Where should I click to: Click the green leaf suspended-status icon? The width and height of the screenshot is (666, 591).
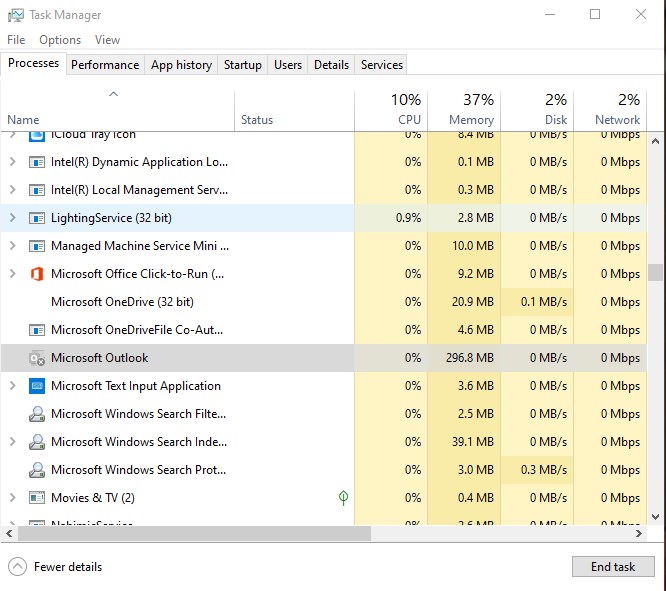(x=343, y=498)
